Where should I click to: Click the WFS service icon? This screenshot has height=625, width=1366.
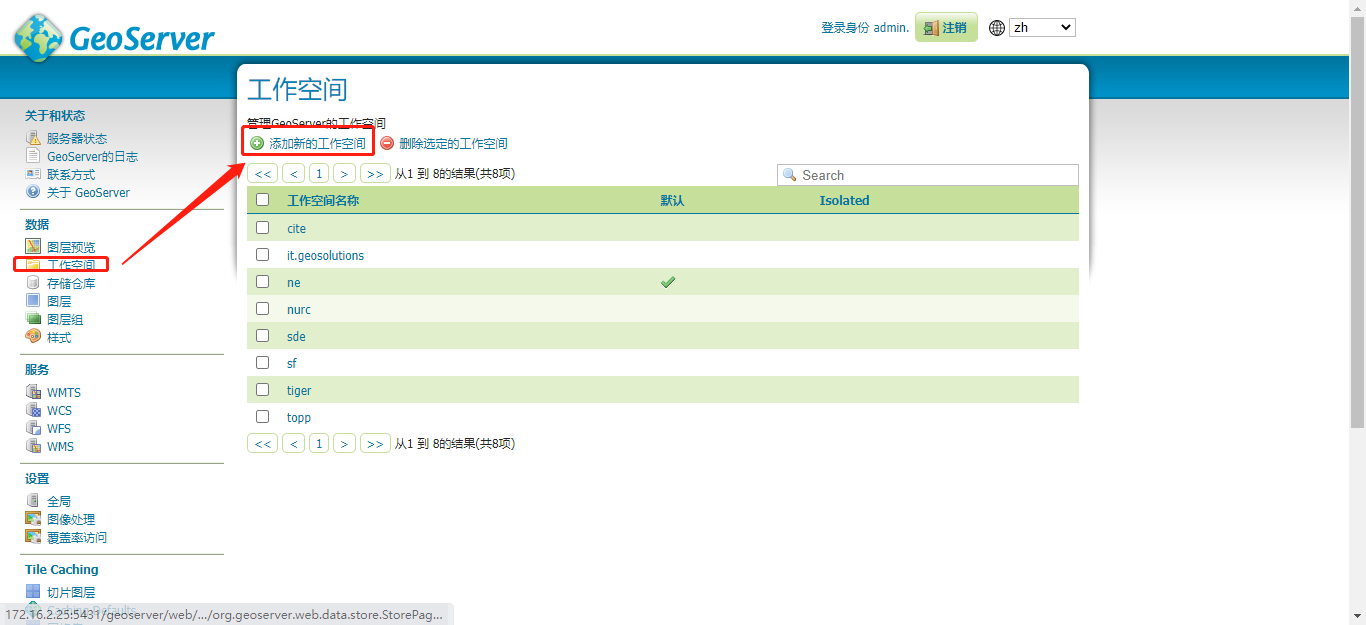(33, 428)
